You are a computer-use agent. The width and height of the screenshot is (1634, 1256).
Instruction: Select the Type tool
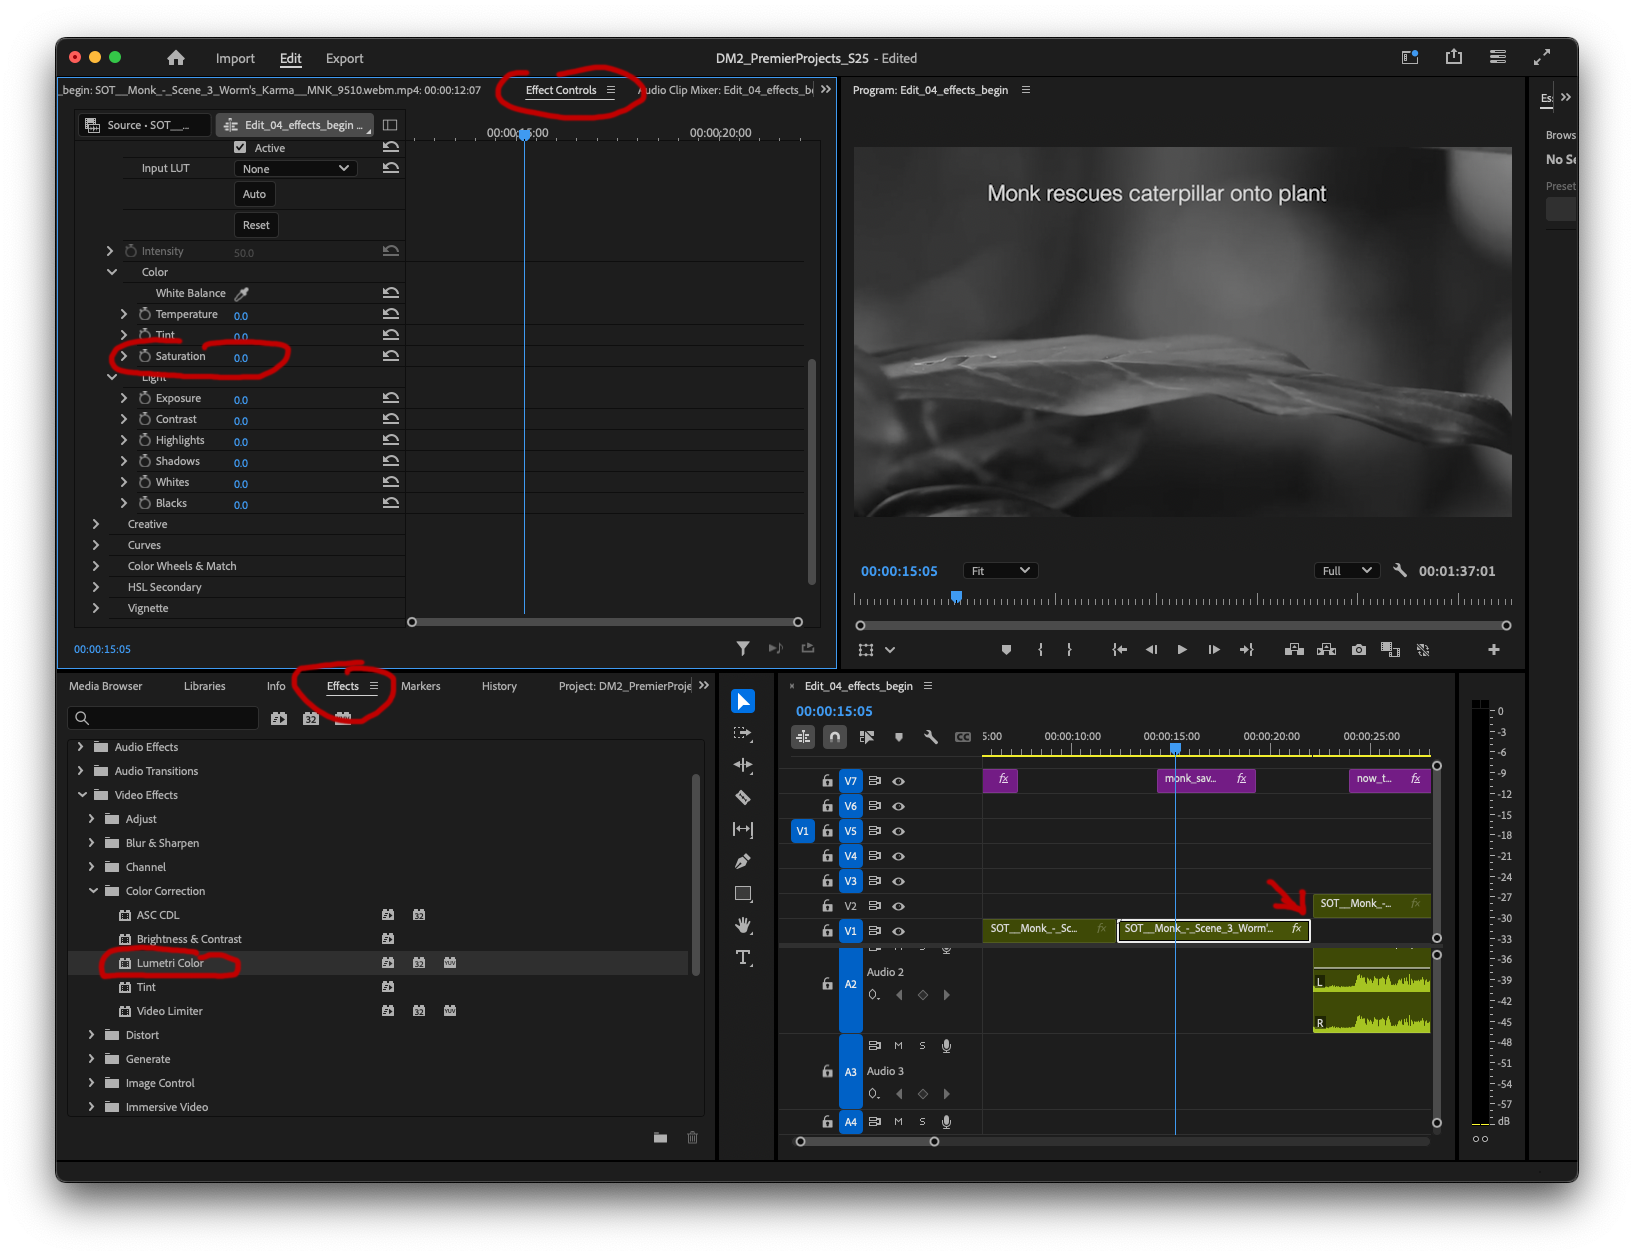point(743,957)
